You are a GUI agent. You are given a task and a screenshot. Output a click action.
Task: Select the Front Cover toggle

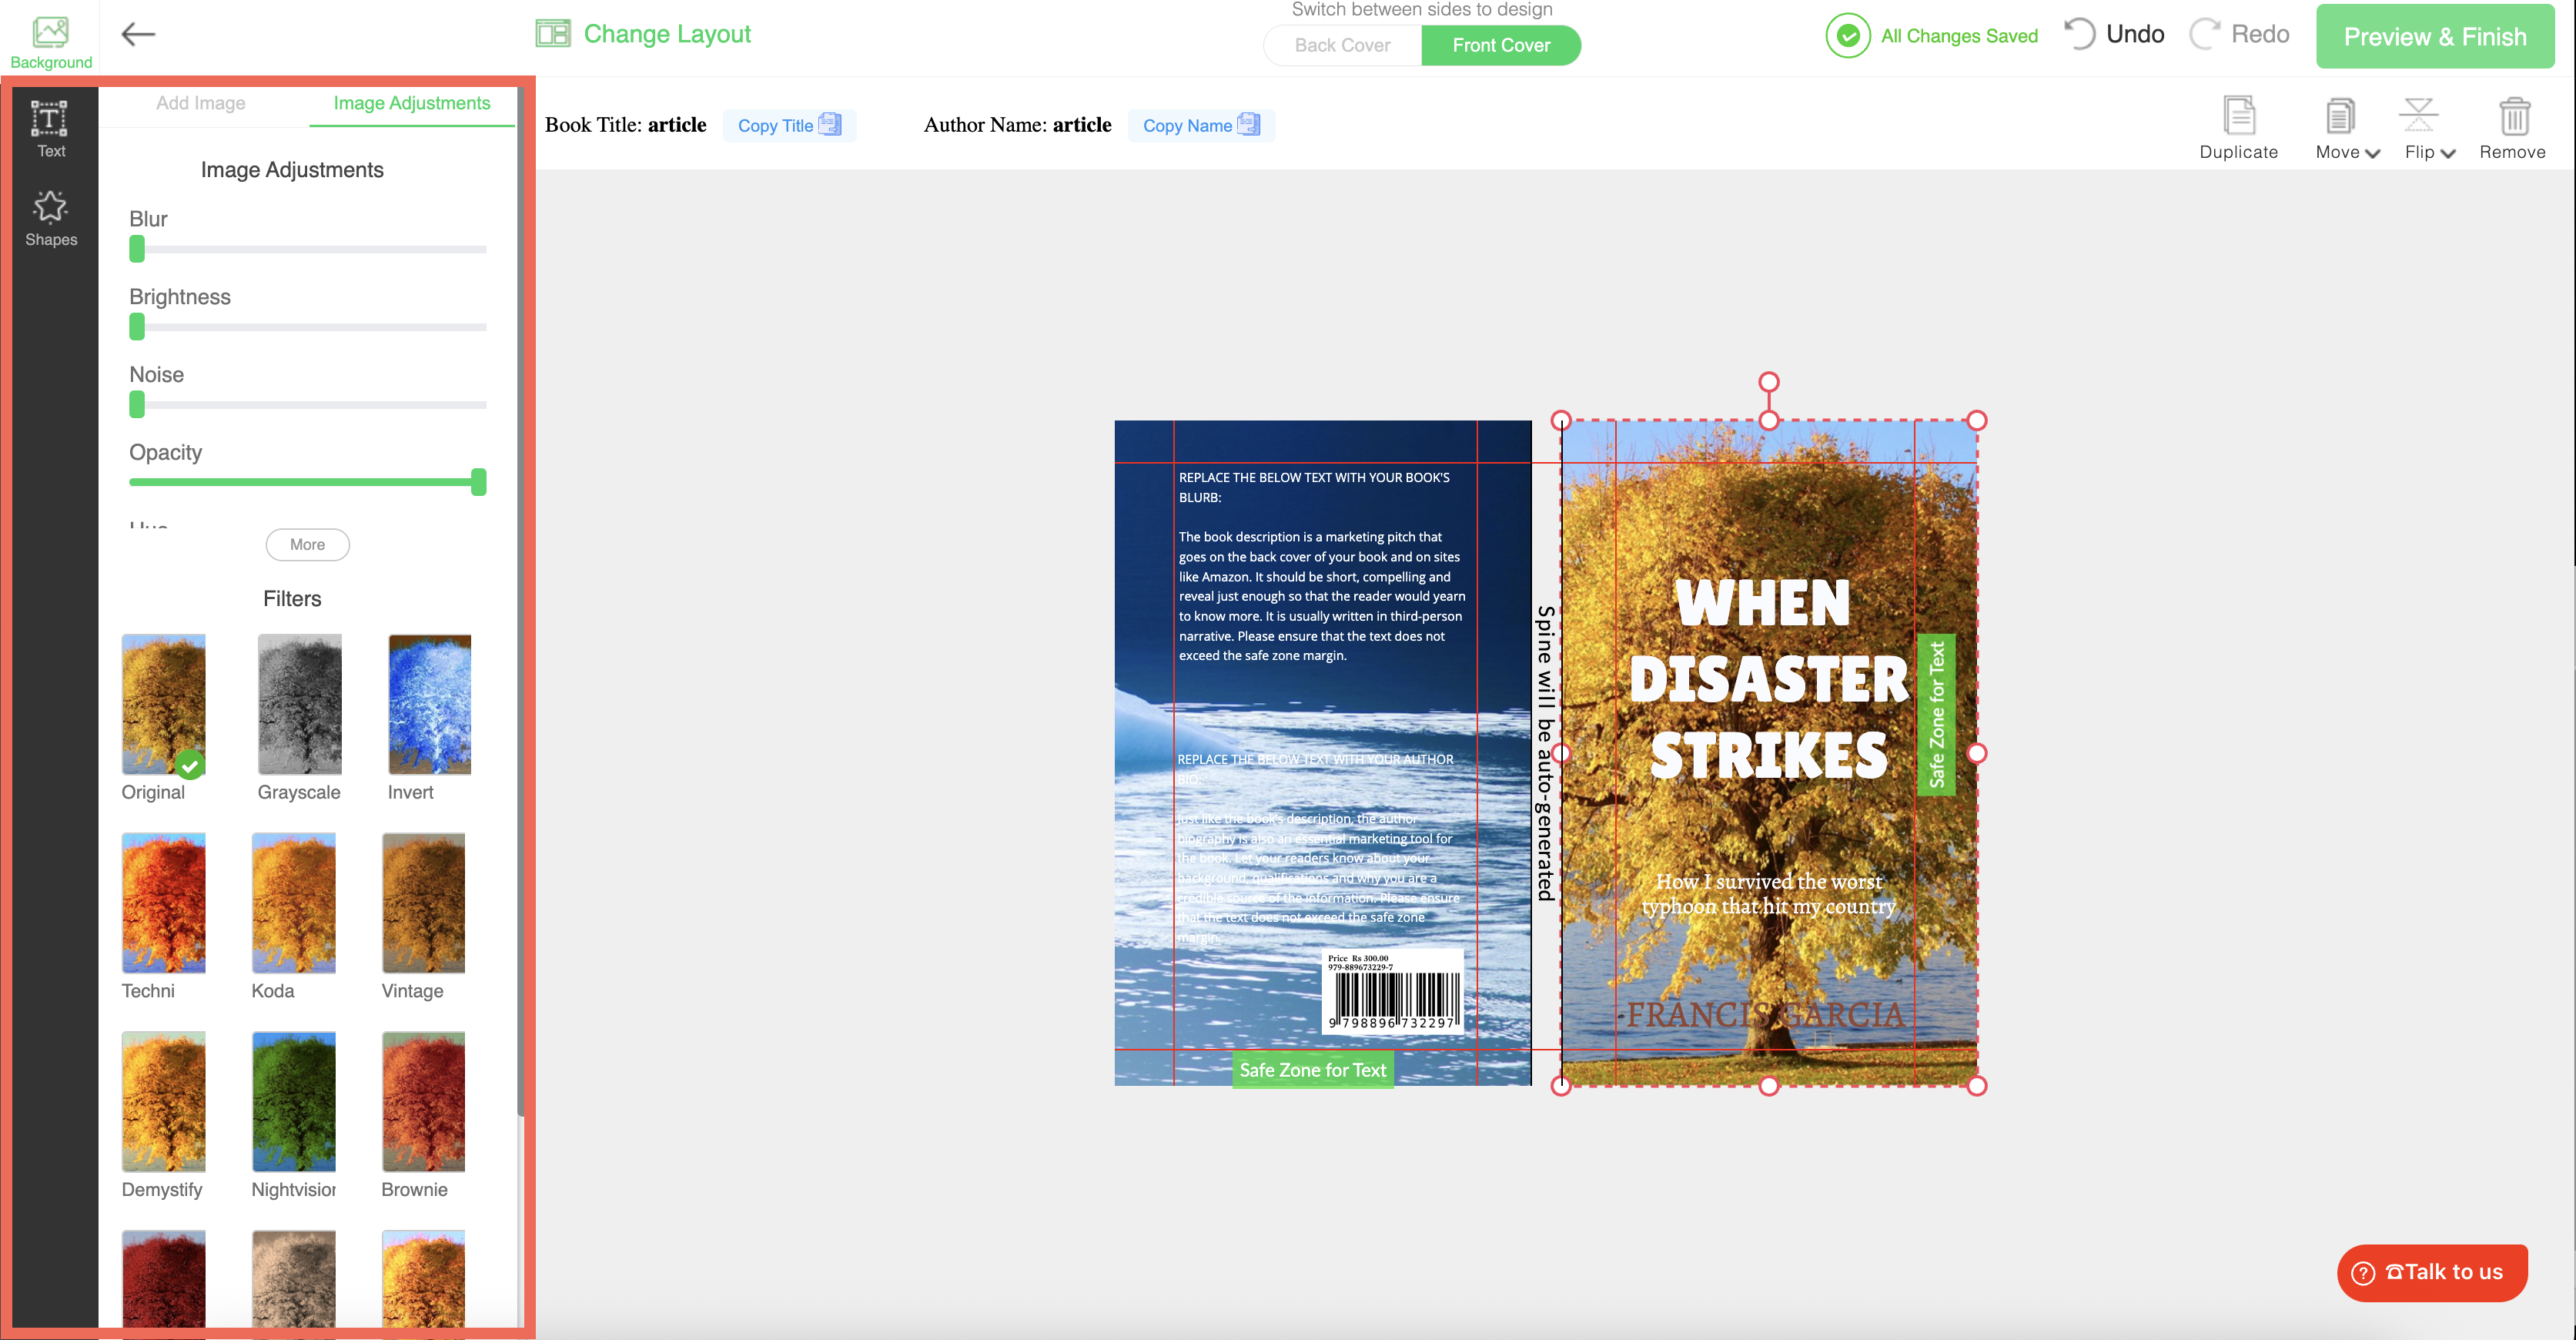pyautogui.click(x=1501, y=45)
